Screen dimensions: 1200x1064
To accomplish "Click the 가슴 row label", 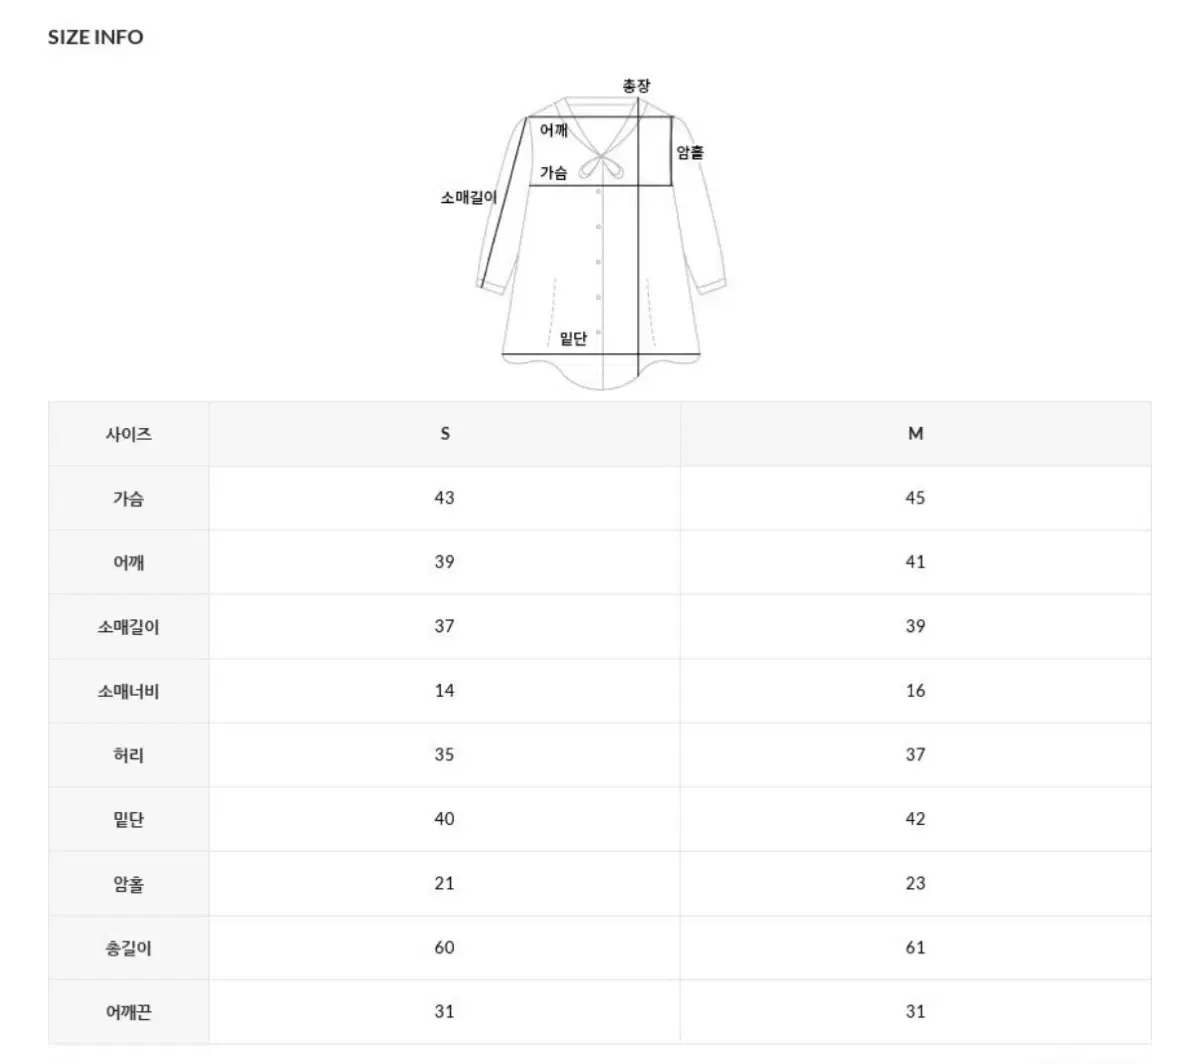I will [129, 498].
